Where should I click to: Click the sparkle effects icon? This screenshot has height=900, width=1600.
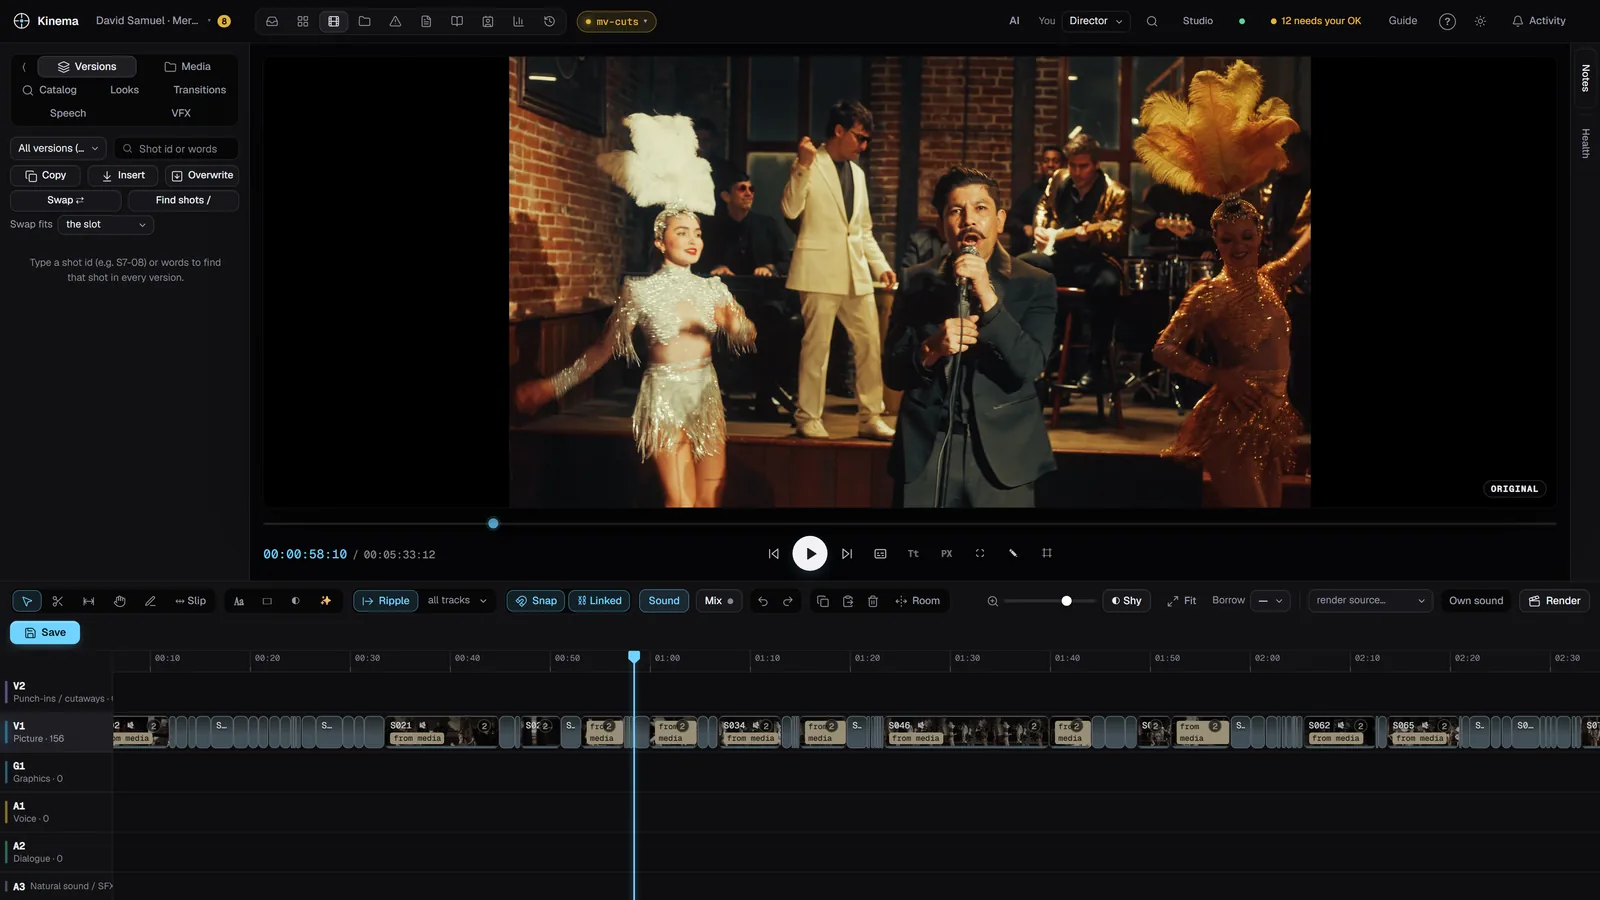325,601
